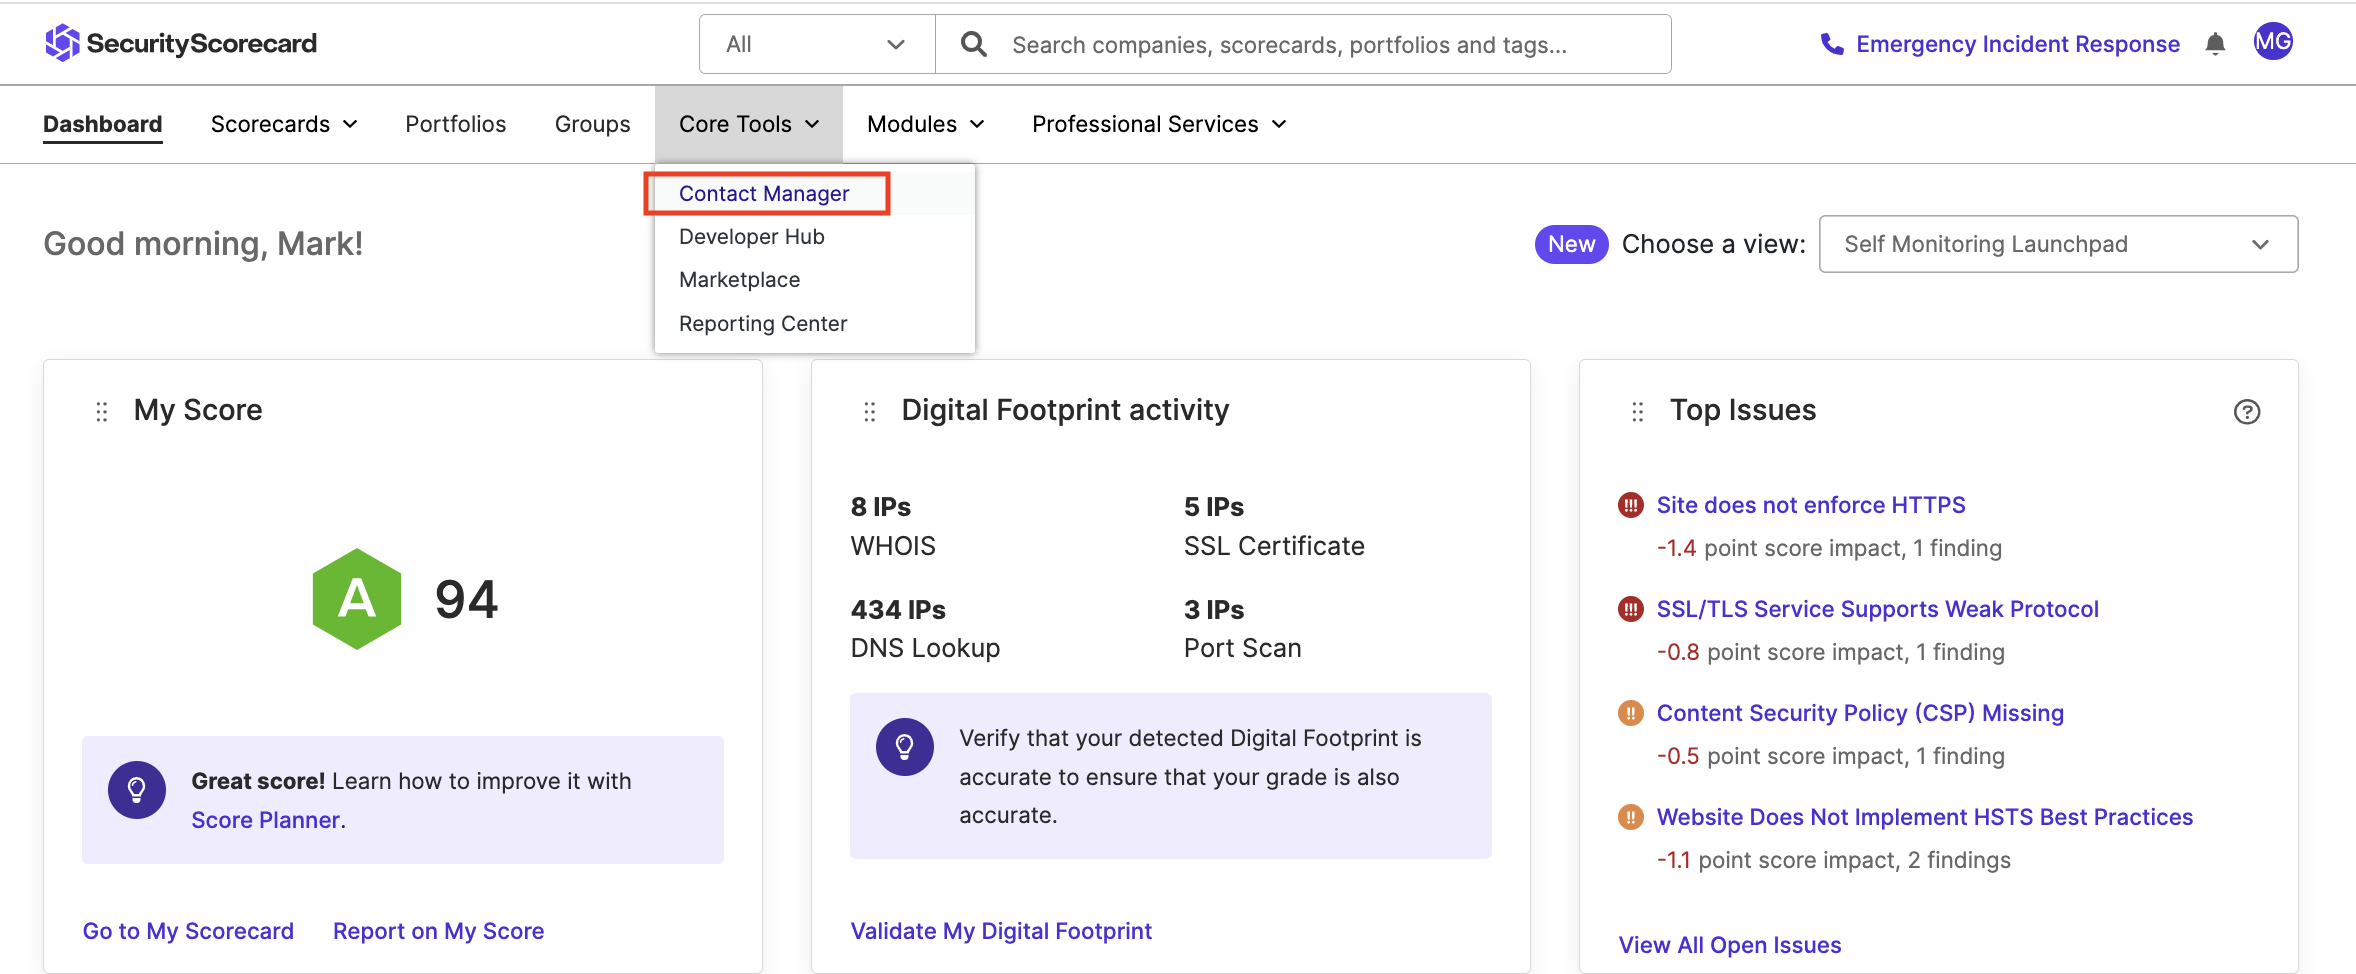The height and width of the screenshot is (974, 2356).
Task: Go to Portfolios
Action: click(x=456, y=124)
